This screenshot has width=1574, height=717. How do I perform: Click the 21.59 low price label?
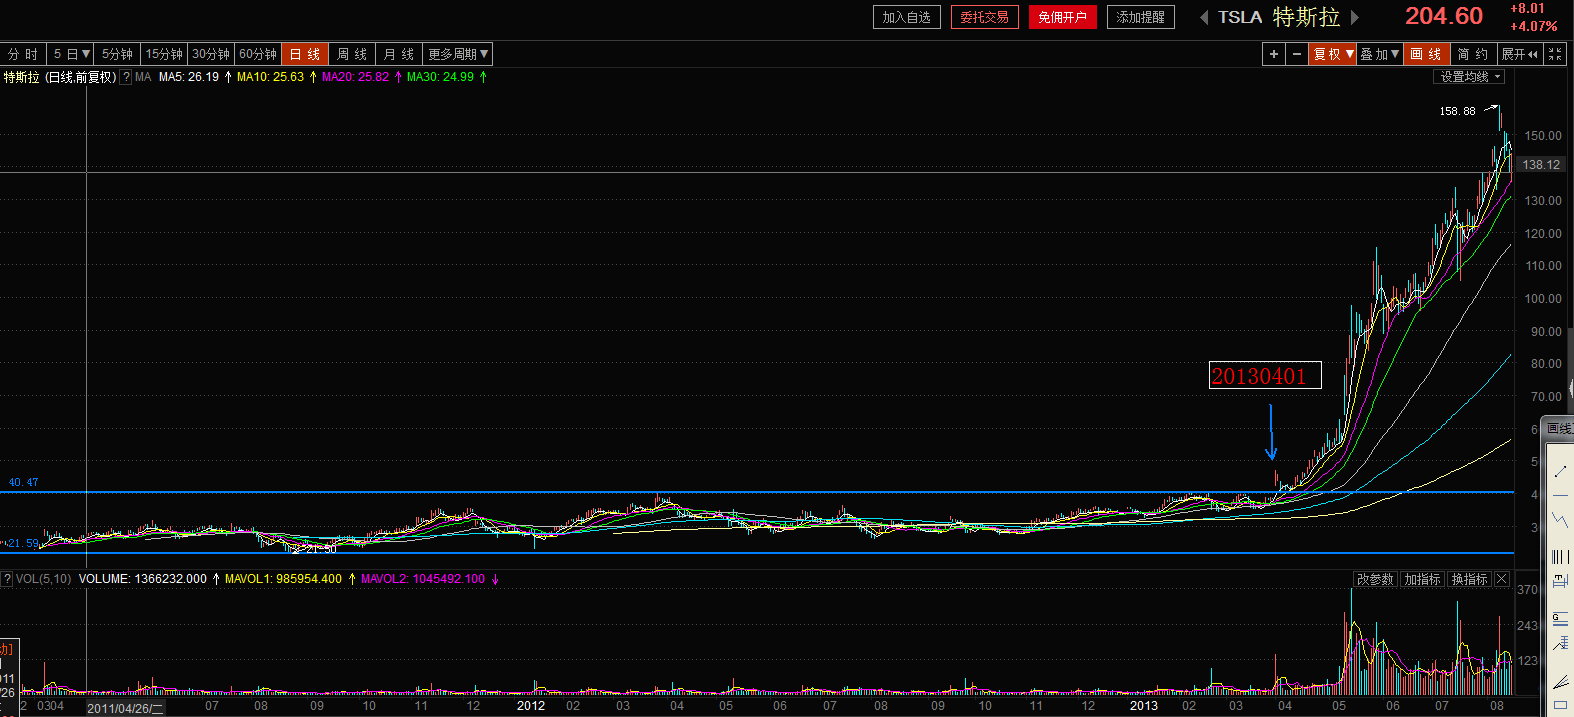click(x=23, y=544)
